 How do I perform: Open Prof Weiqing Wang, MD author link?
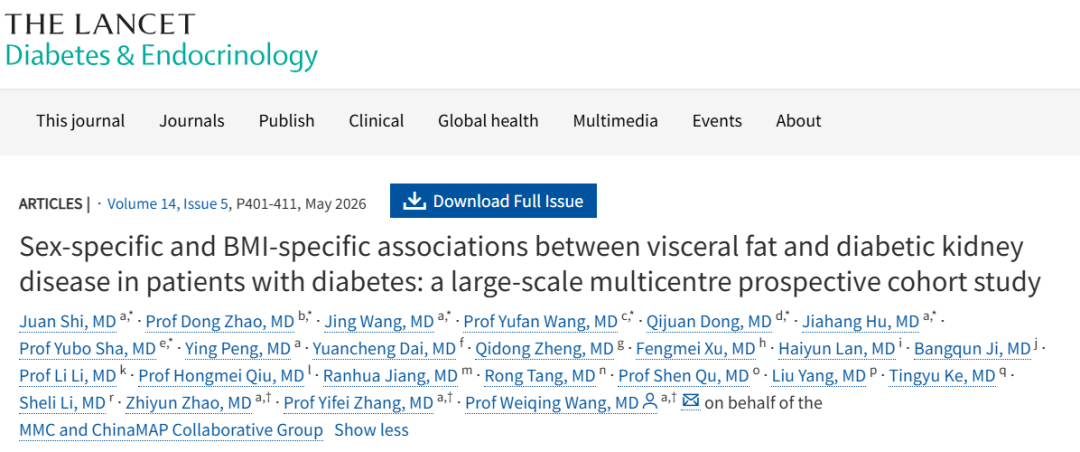552,403
